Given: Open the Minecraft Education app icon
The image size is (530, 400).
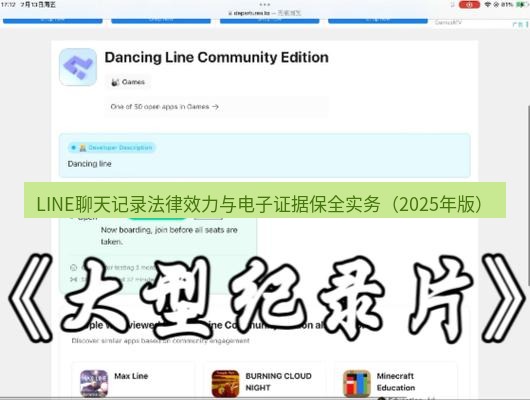Looking at the screenshot, I should (357, 383).
